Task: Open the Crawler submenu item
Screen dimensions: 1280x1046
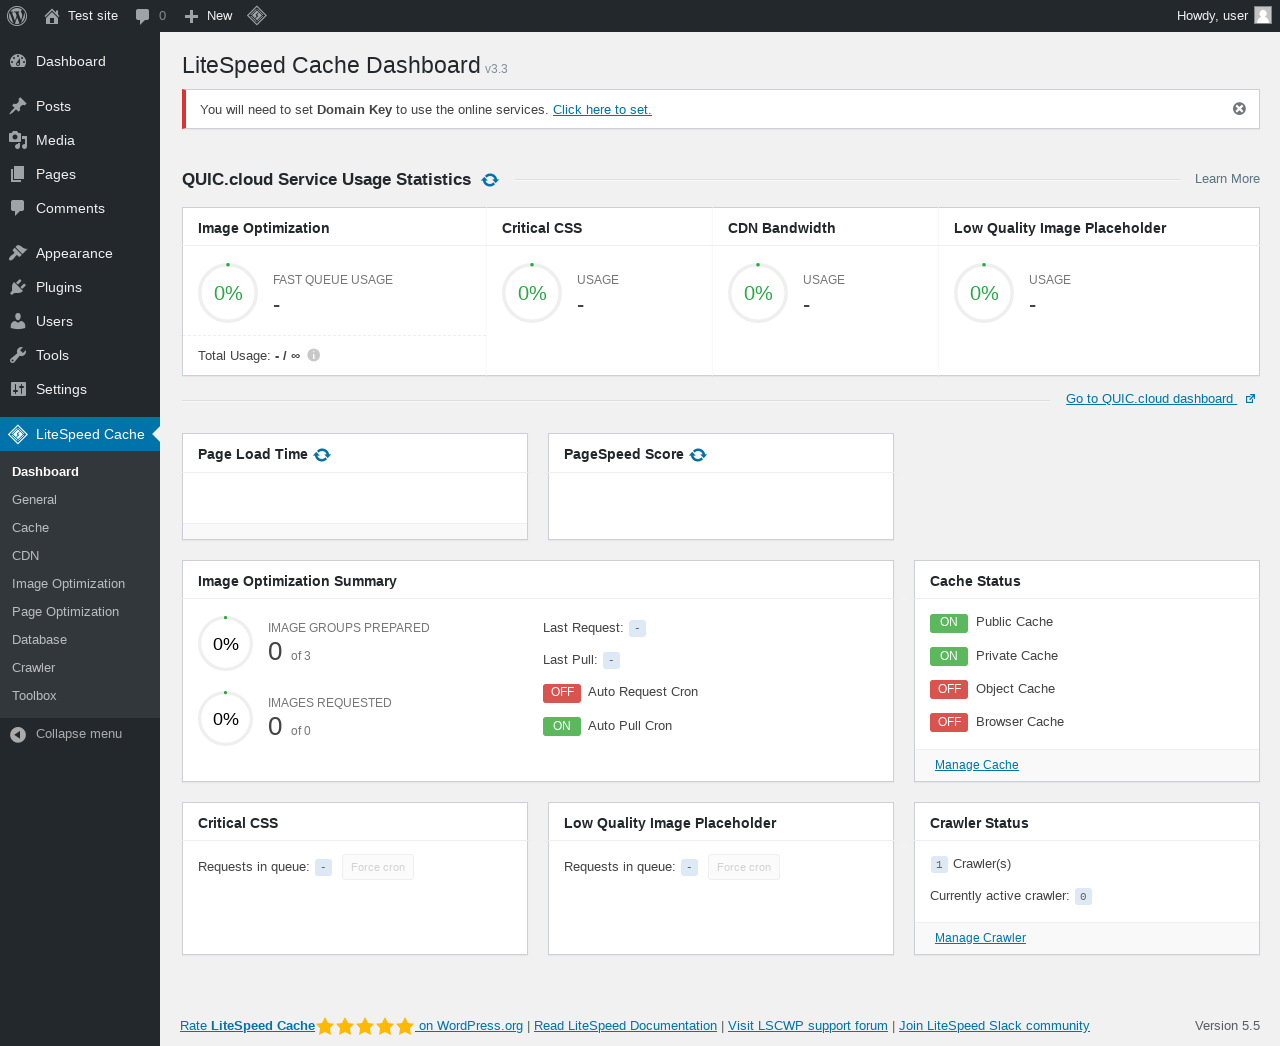Action: pos(80,668)
